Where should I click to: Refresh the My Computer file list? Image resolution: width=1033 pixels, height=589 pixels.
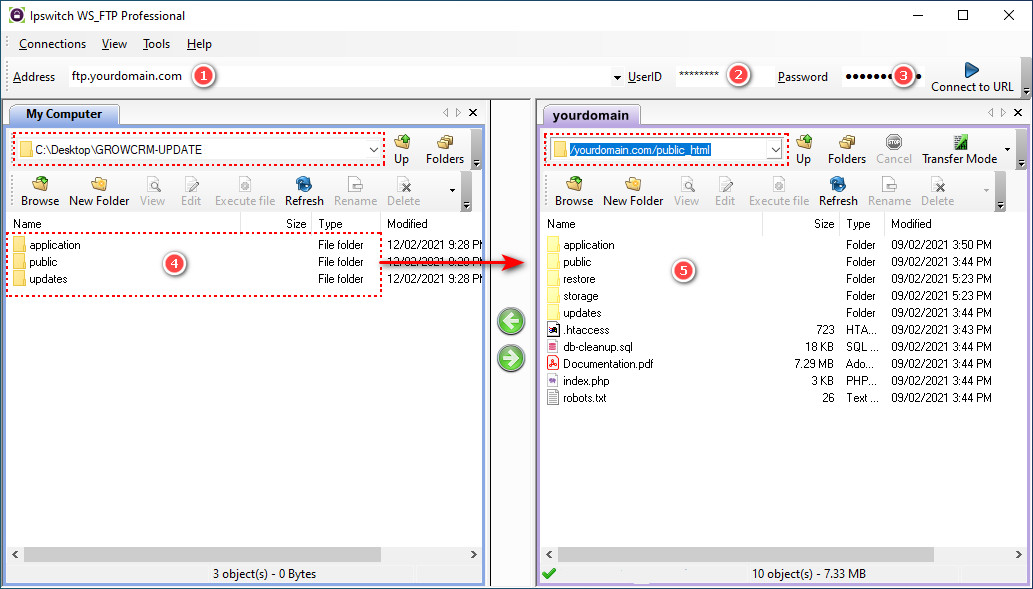coord(304,192)
